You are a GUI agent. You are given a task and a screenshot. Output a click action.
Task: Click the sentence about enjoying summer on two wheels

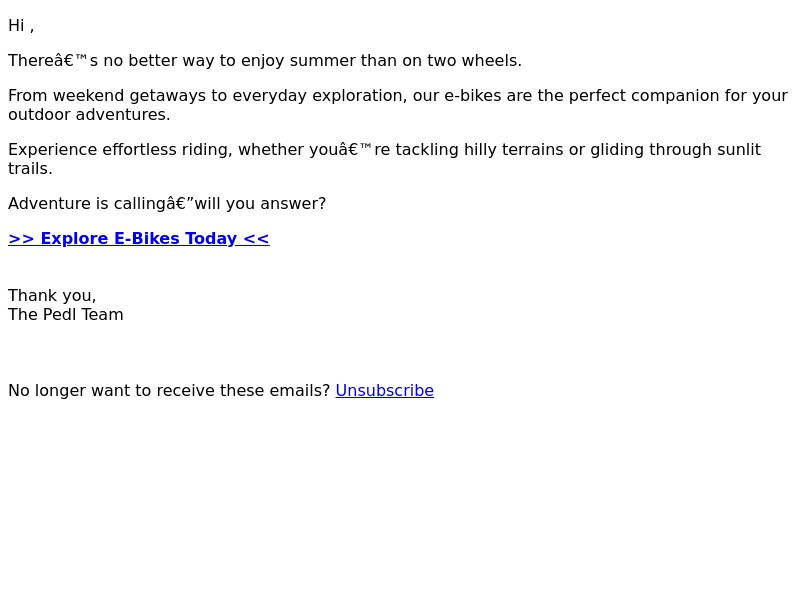(x=265, y=60)
